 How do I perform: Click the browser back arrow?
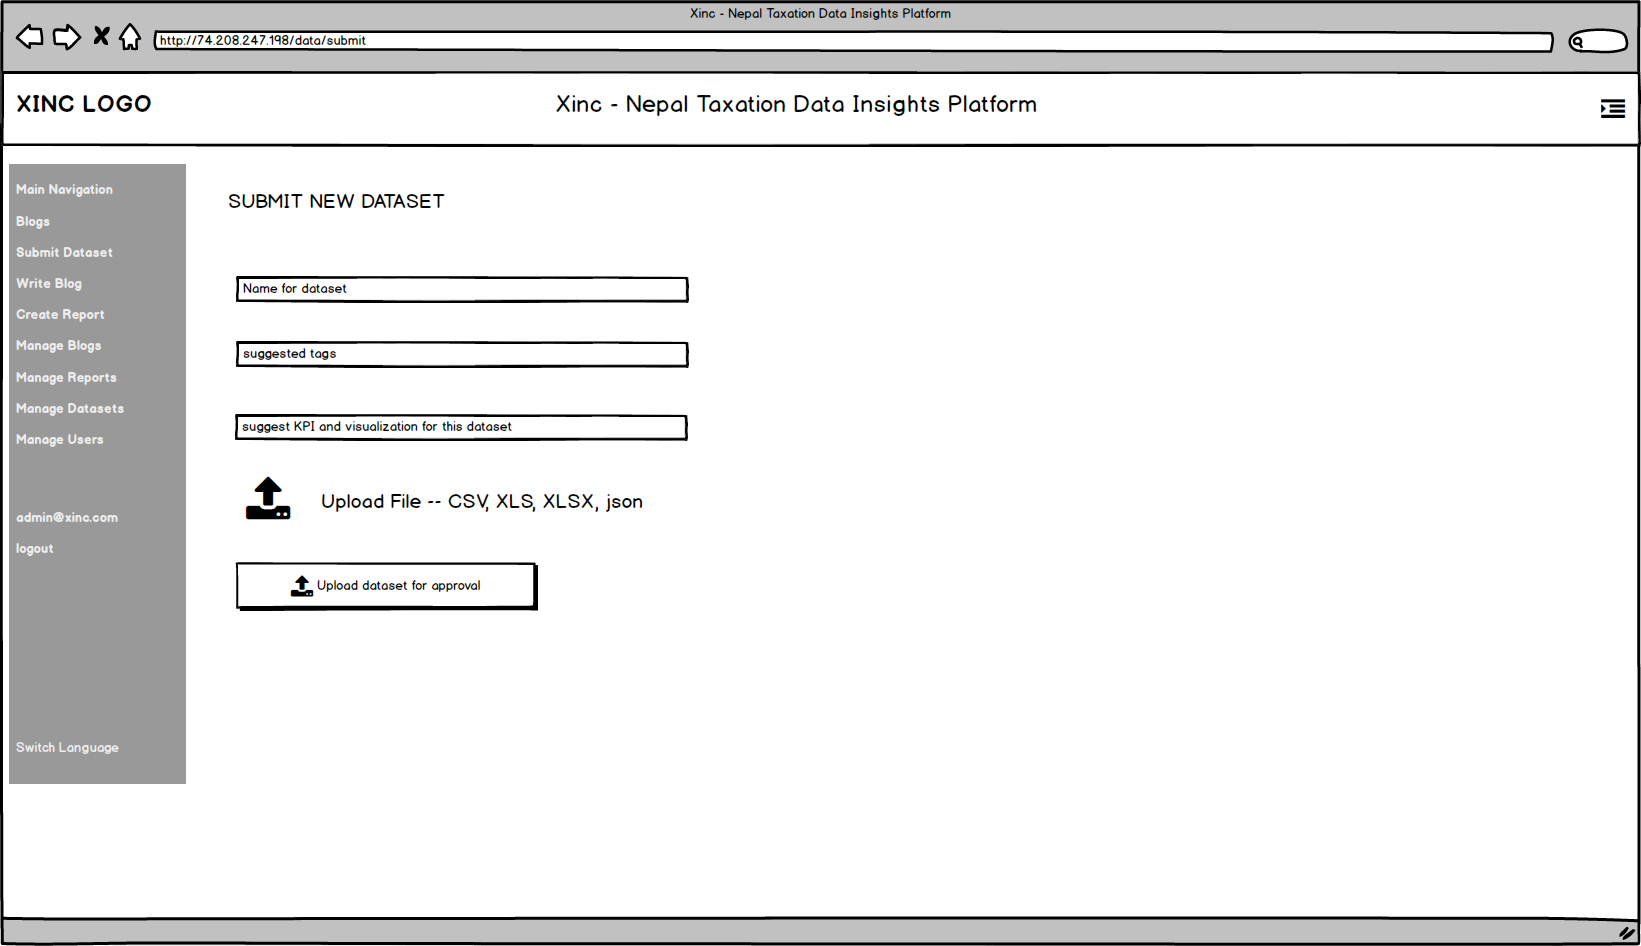[x=30, y=37]
